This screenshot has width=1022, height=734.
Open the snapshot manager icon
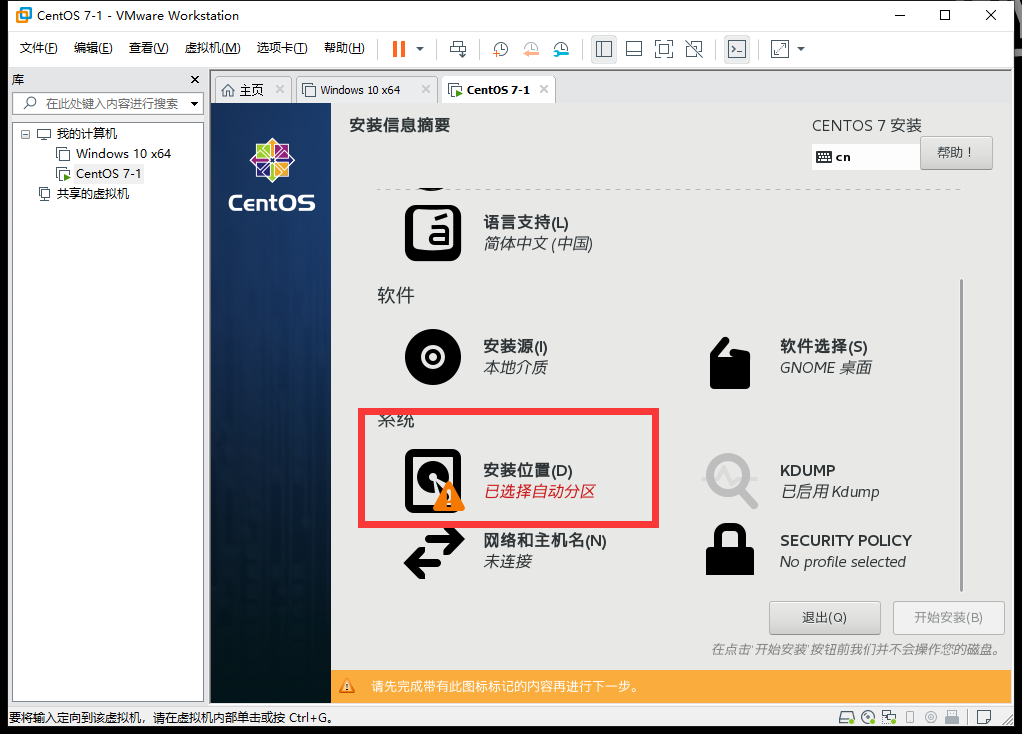point(561,49)
